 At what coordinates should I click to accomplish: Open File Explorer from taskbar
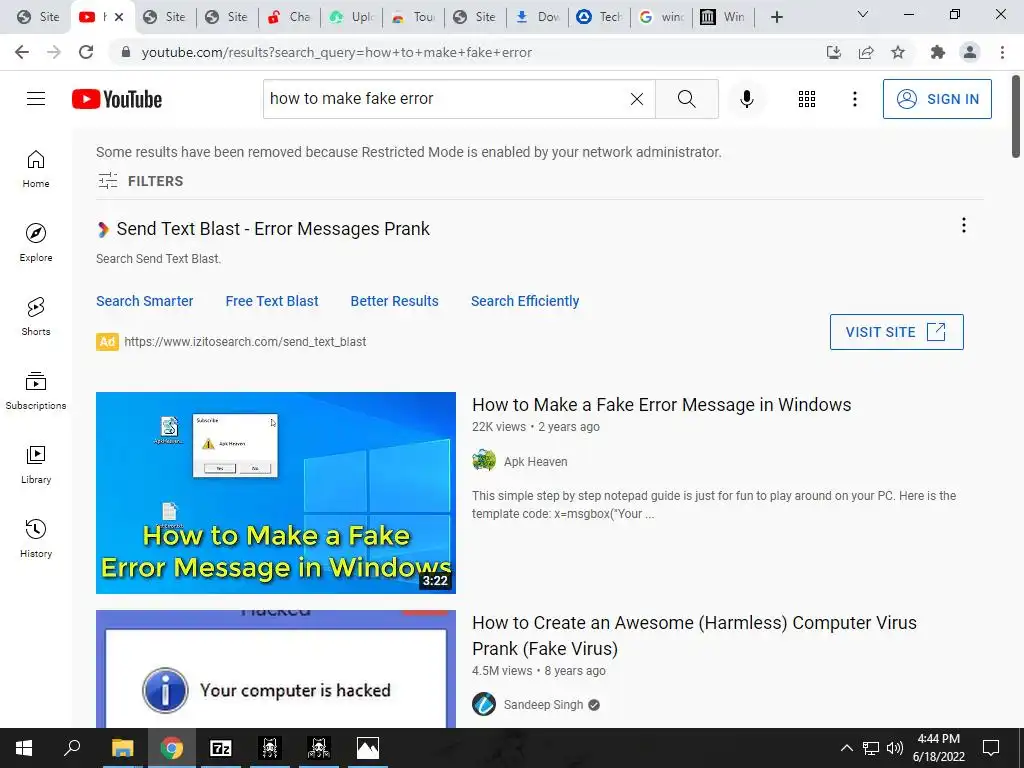point(122,748)
